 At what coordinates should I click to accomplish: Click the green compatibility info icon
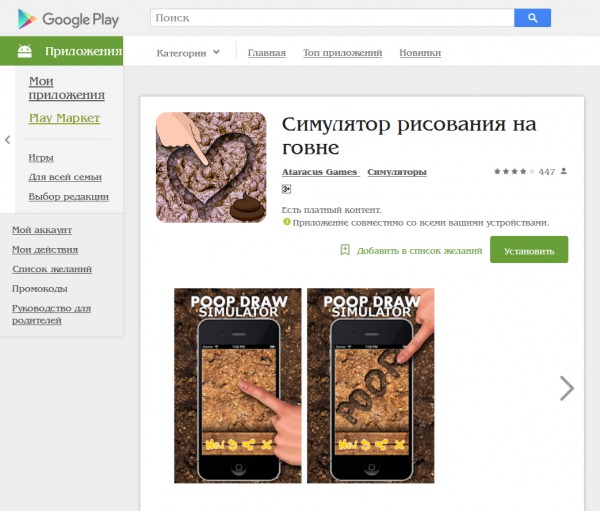click(x=287, y=222)
